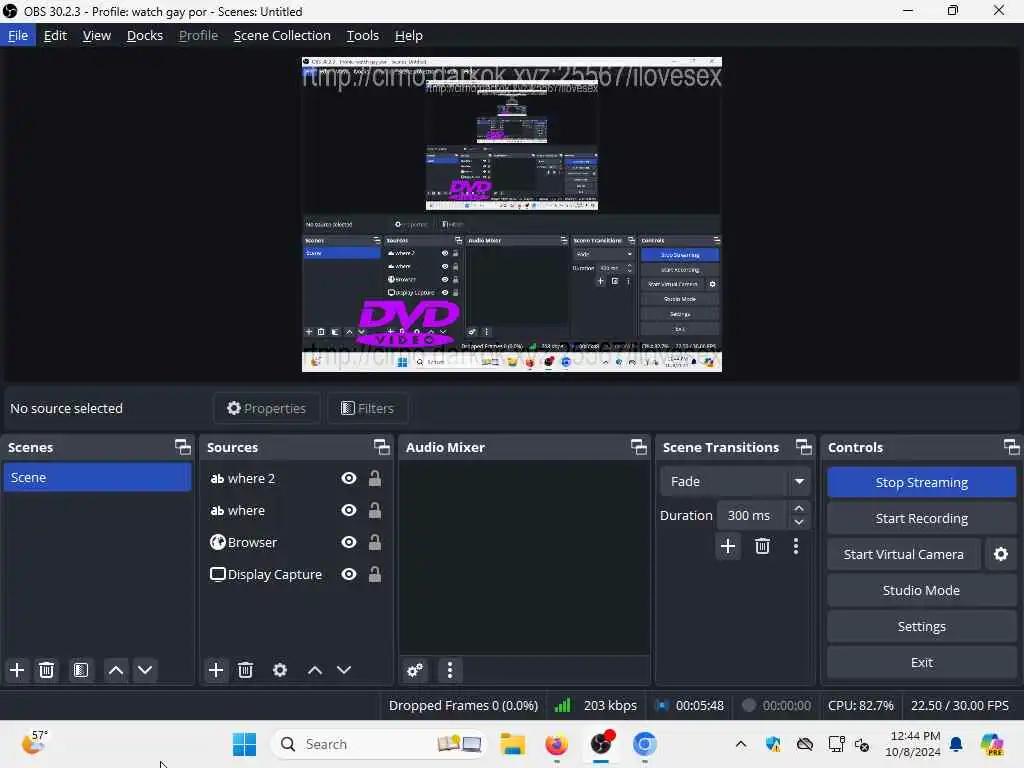Increase transition duration with up arrow
This screenshot has height=768, width=1024.
pos(799,509)
